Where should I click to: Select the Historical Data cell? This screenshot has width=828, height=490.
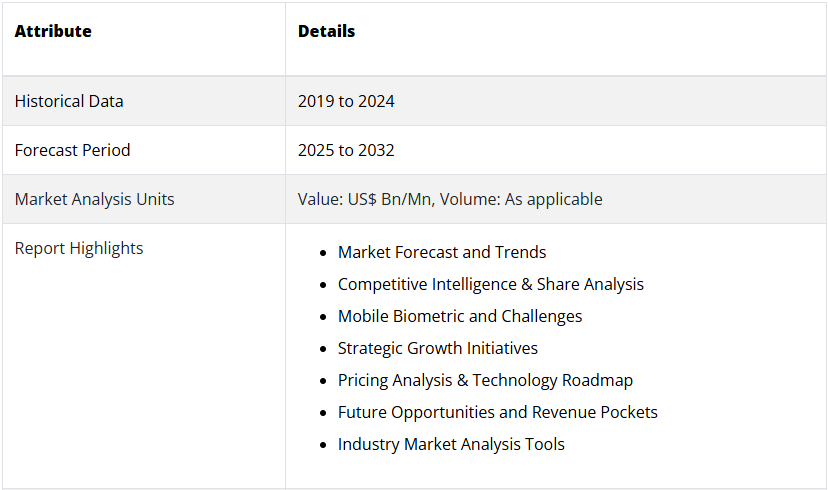[144, 101]
